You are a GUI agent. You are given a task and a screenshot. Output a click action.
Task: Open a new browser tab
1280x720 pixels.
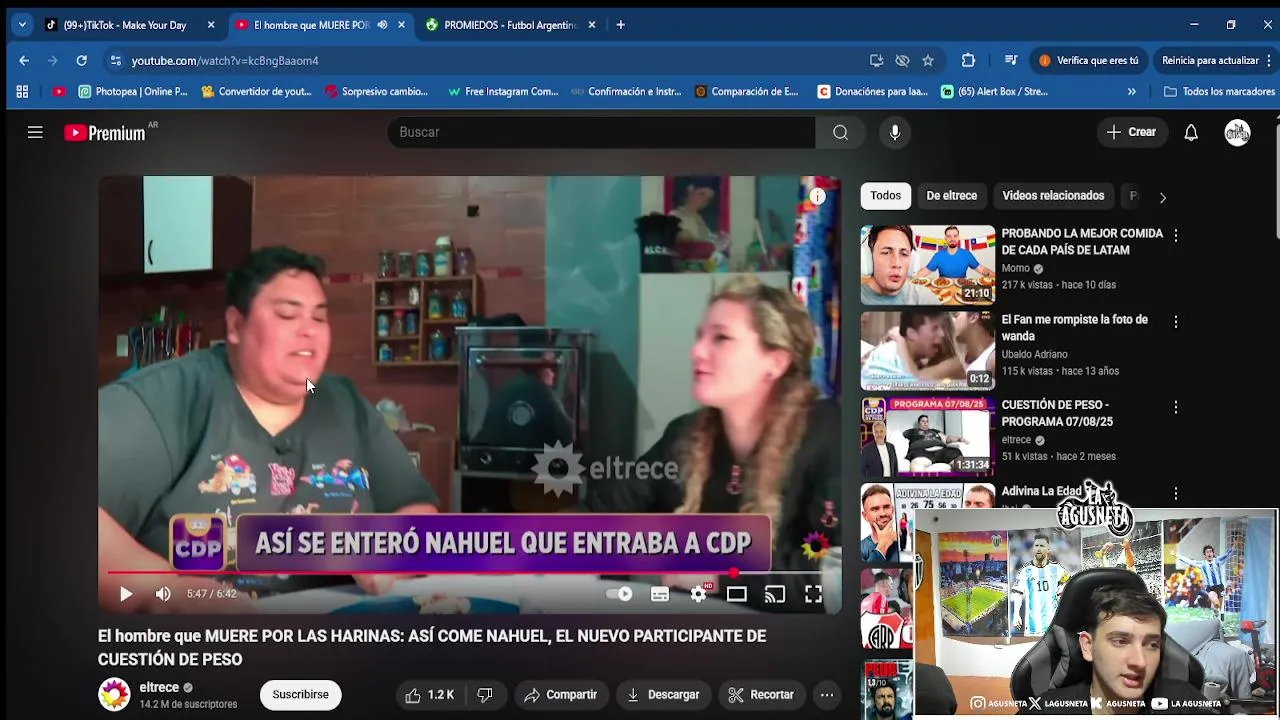point(621,25)
